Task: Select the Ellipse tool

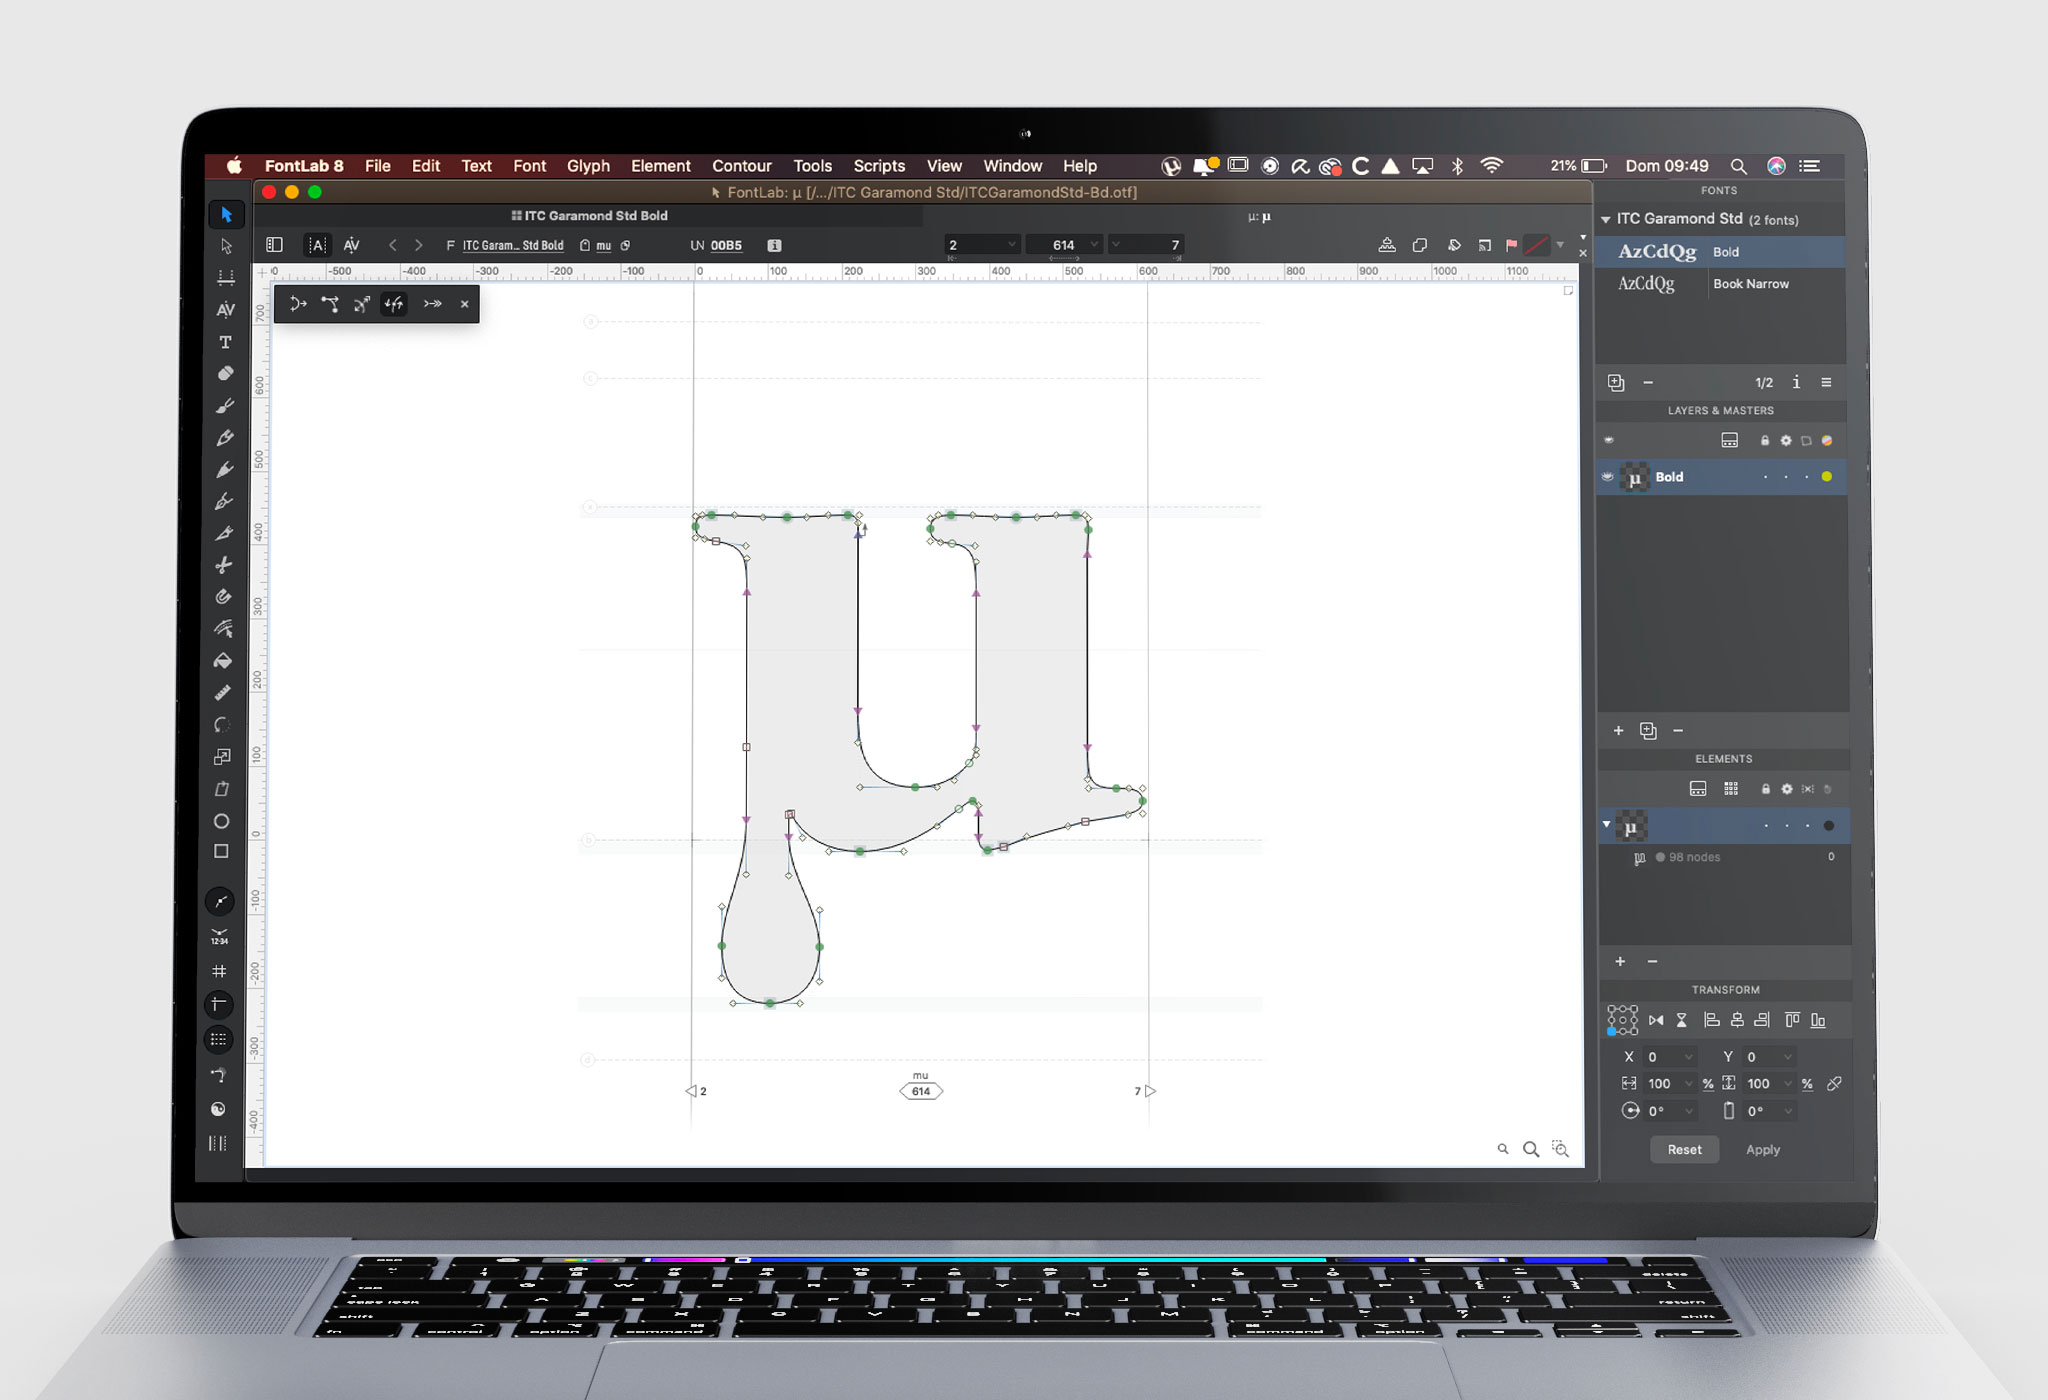Action: pos(222,821)
